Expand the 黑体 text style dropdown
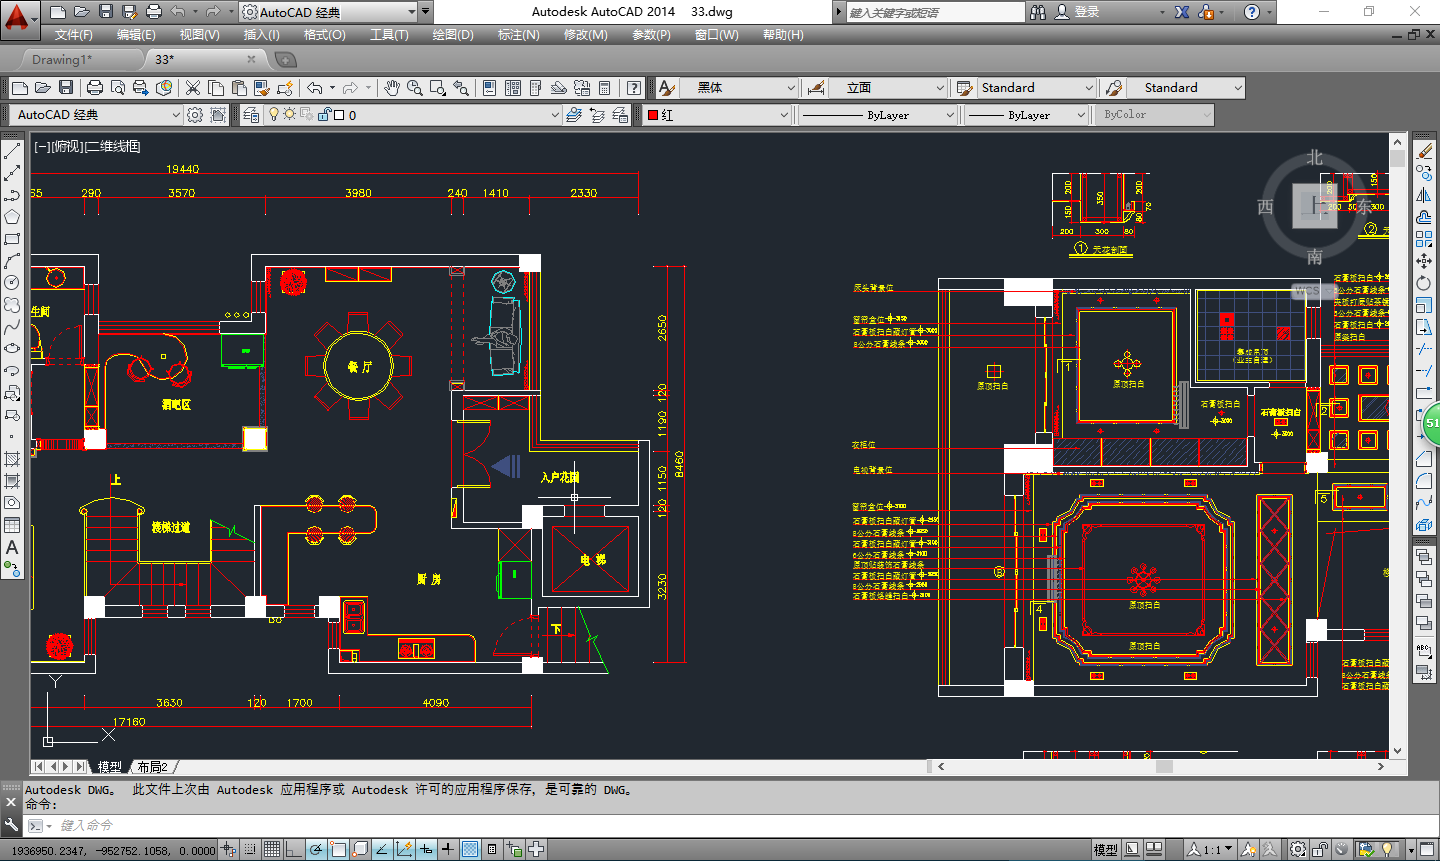 (790, 88)
